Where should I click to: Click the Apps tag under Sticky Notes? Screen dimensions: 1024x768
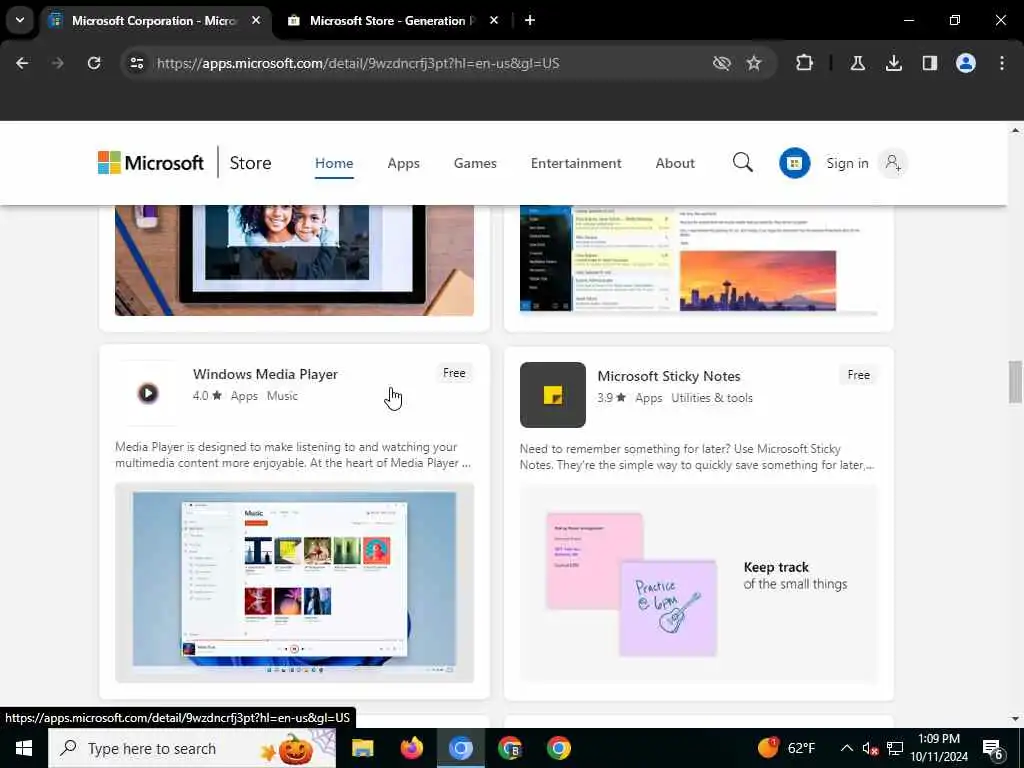click(648, 398)
